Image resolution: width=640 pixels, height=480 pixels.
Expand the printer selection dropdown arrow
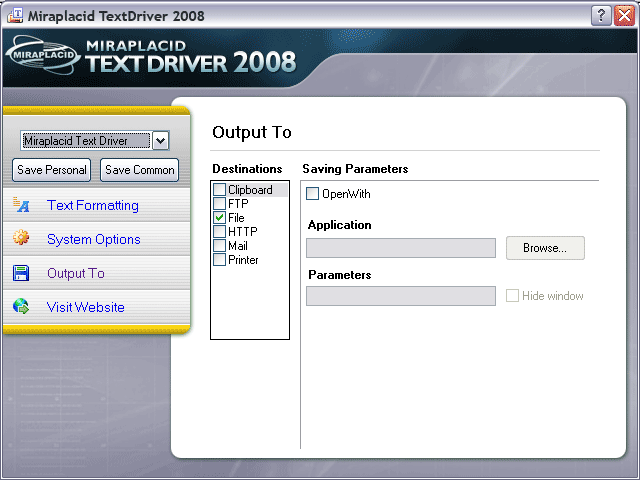[x=160, y=141]
